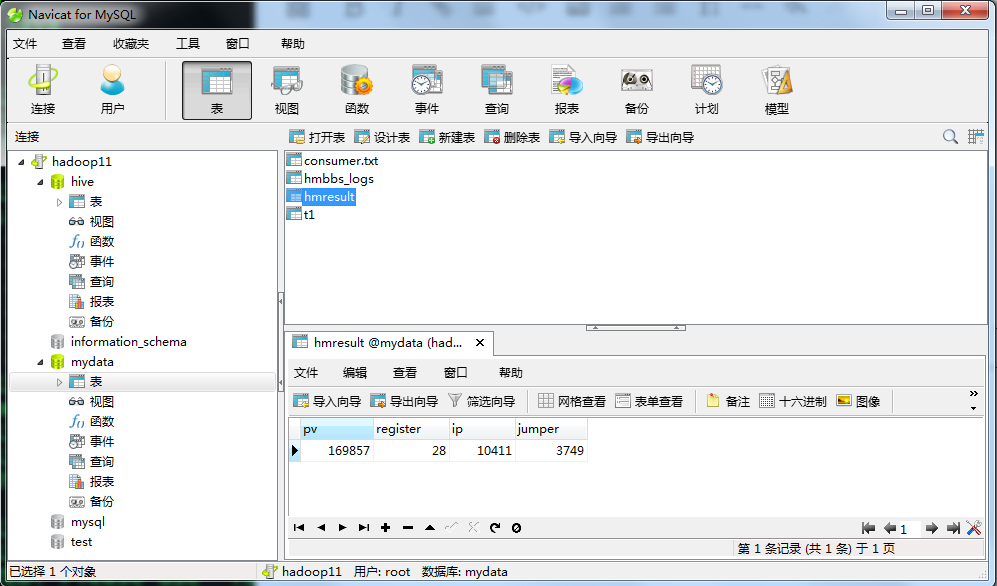Open the 模型 (Model) designer
The image size is (997, 586).
coord(776,88)
